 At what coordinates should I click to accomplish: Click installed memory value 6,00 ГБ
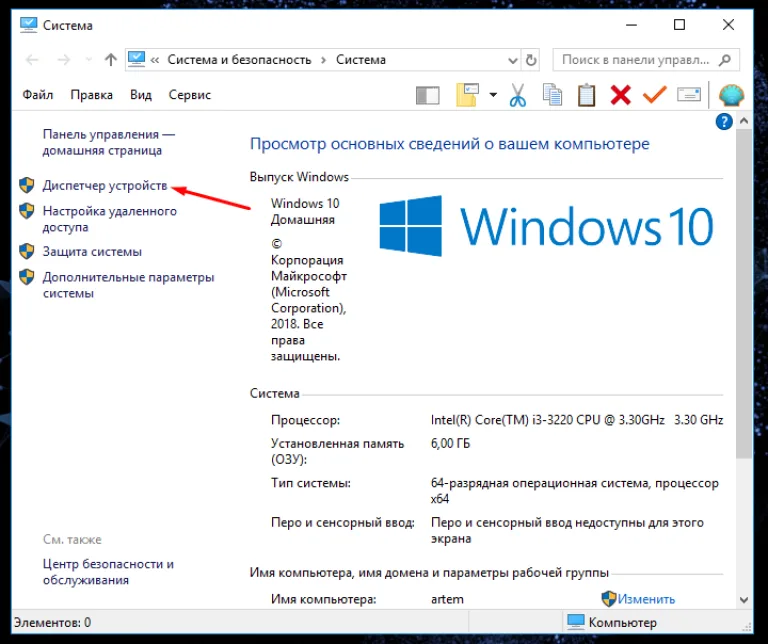click(x=450, y=443)
